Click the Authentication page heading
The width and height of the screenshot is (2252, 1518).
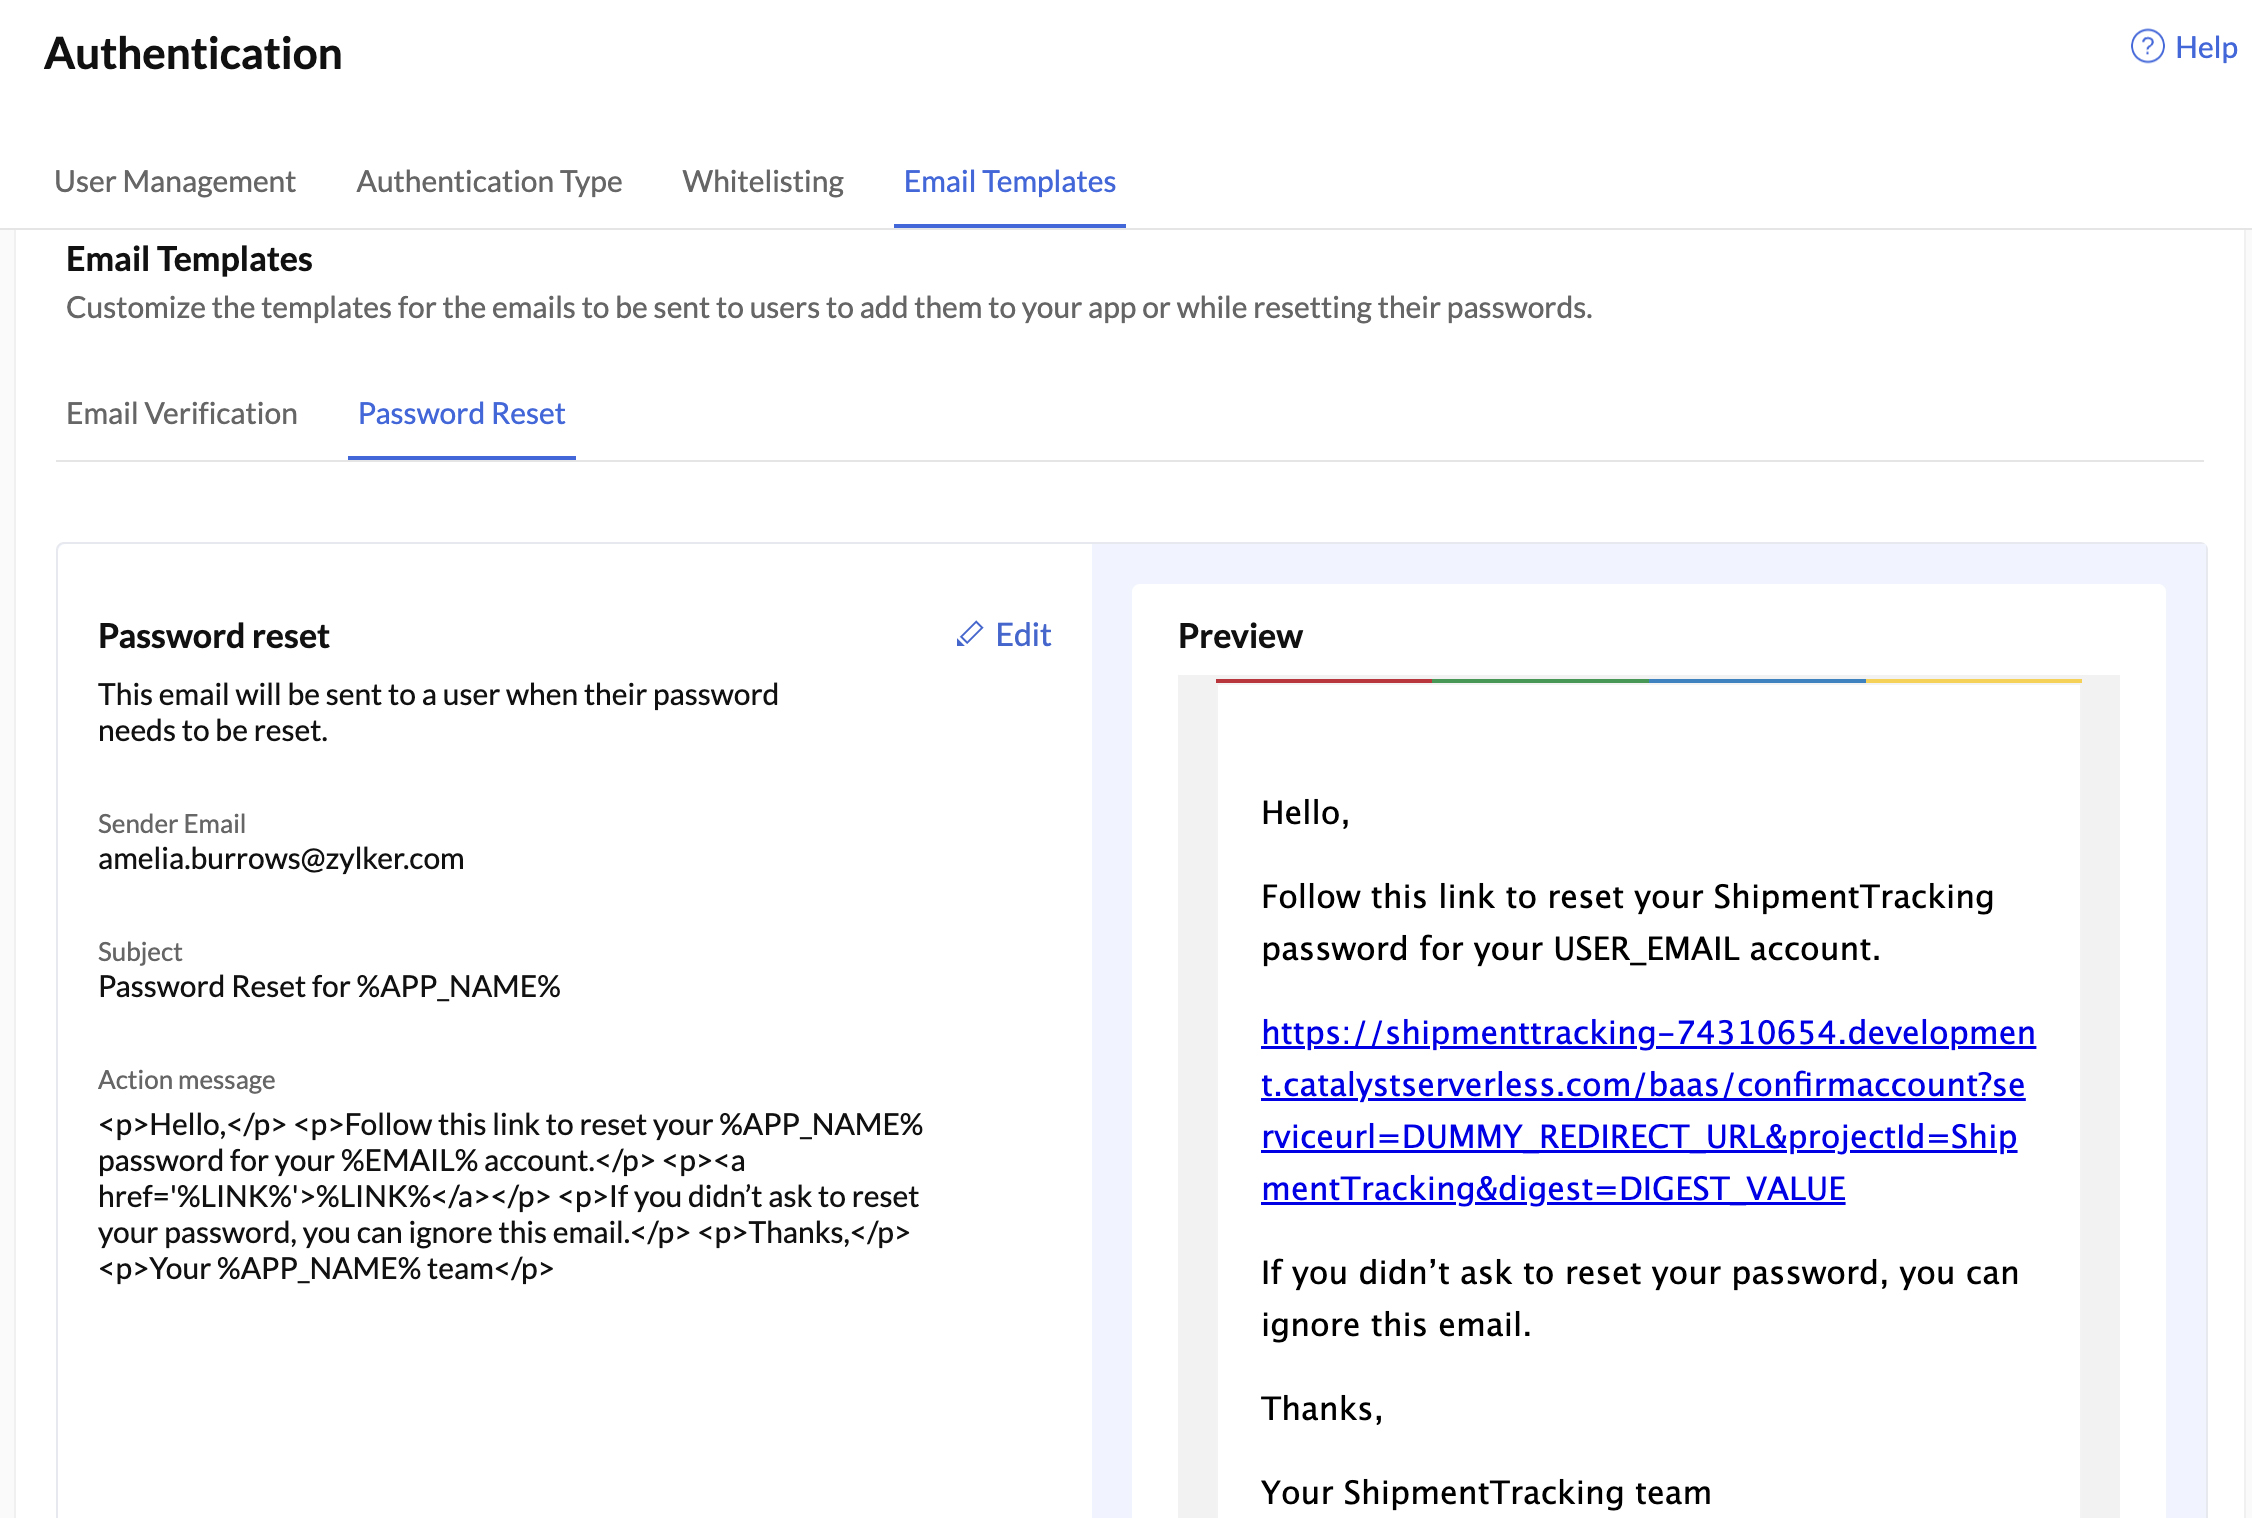[x=194, y=53]
